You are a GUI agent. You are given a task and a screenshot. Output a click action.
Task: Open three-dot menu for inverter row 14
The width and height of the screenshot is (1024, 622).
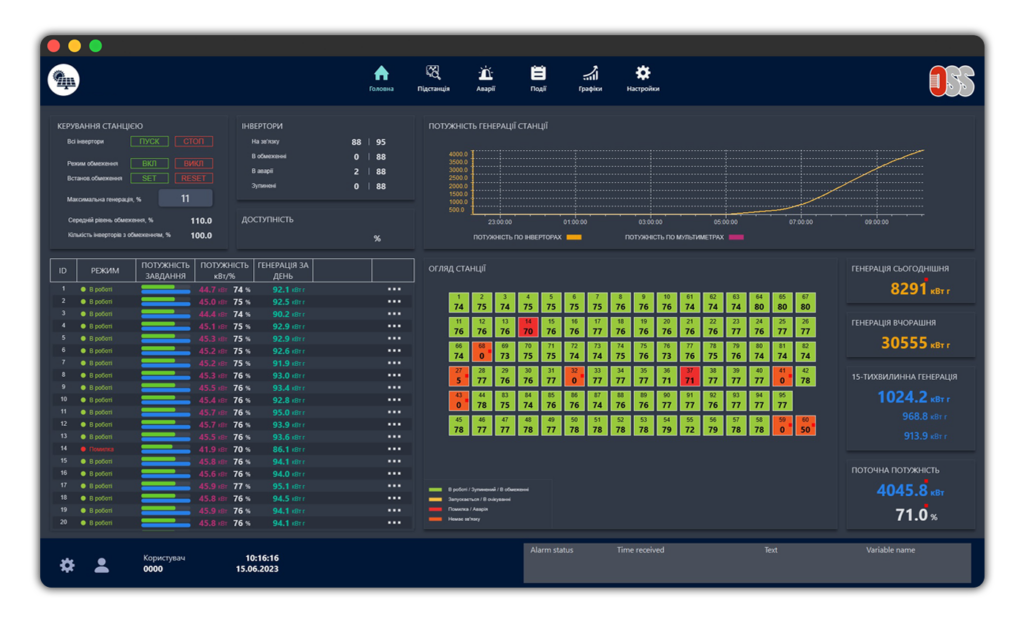click(394, 450)
